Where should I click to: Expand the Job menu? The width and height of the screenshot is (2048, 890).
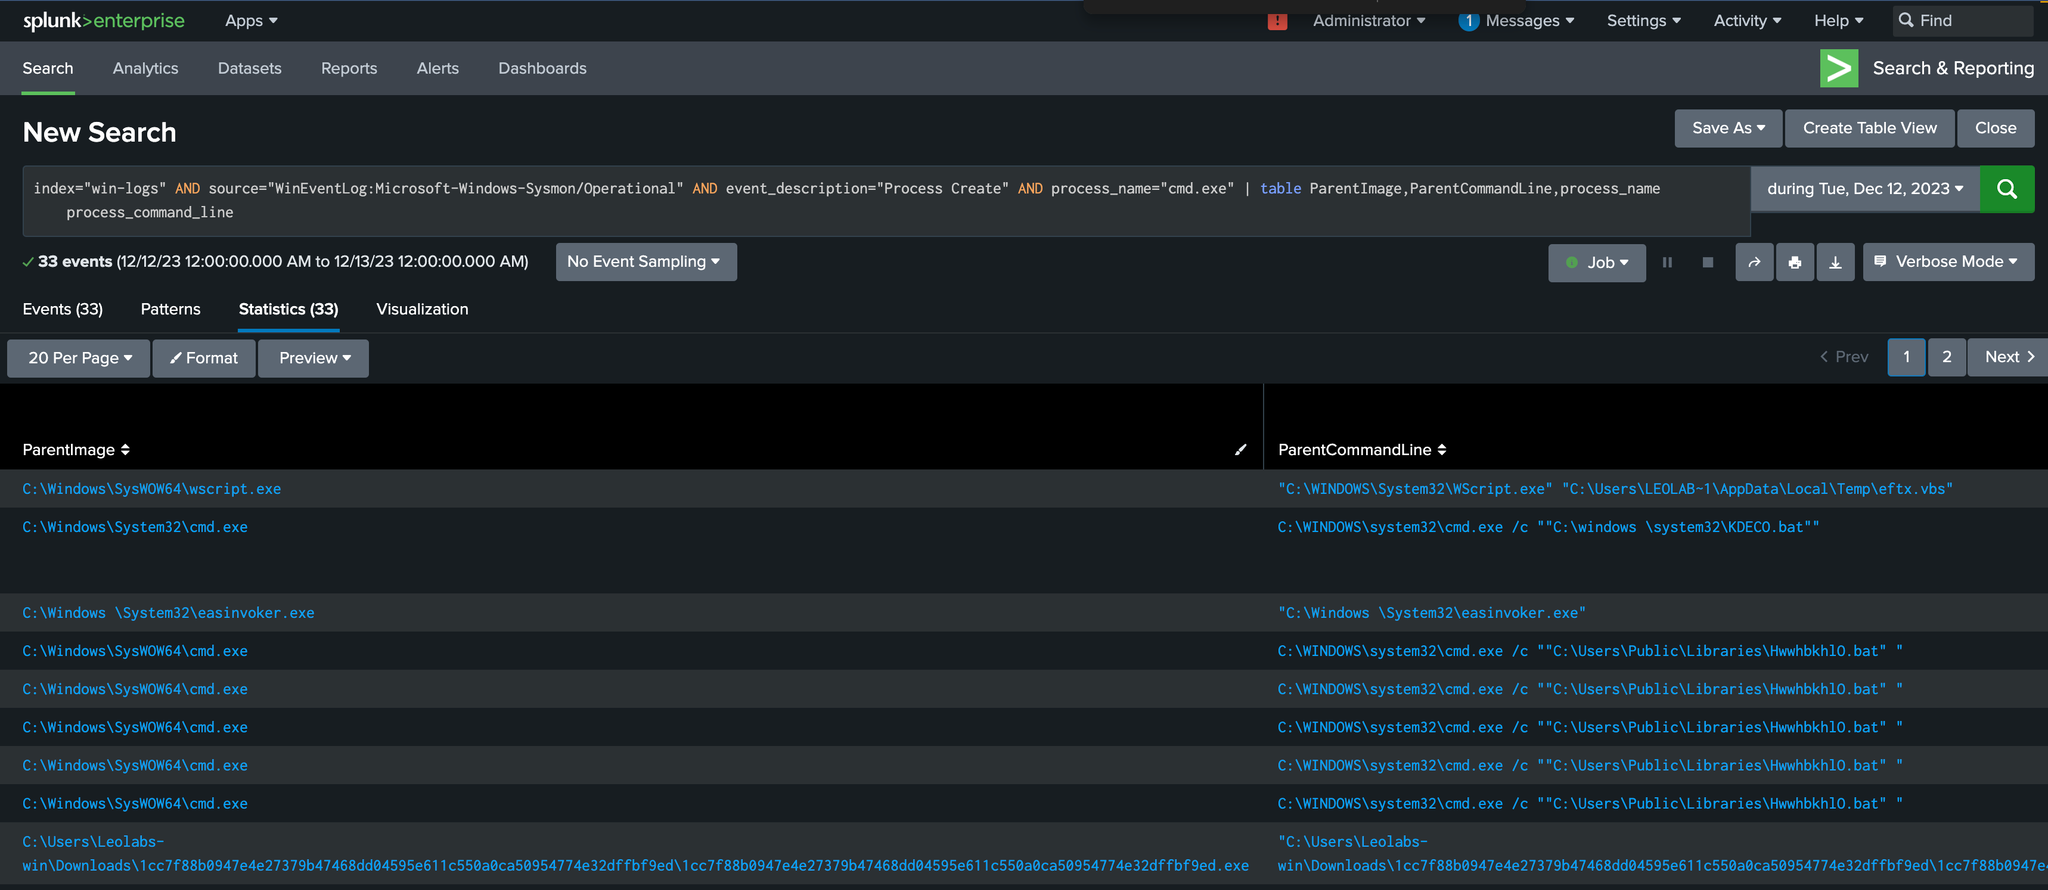tap(1597, 262)
